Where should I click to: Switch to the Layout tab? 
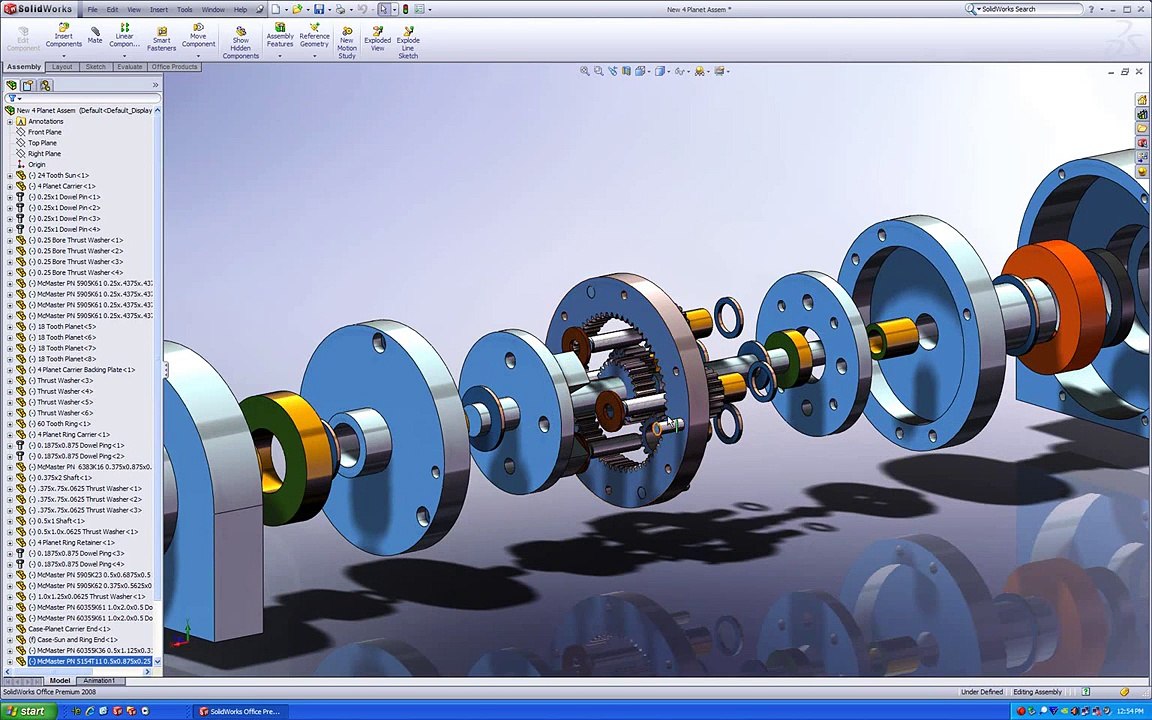click(x=62, y=67)
